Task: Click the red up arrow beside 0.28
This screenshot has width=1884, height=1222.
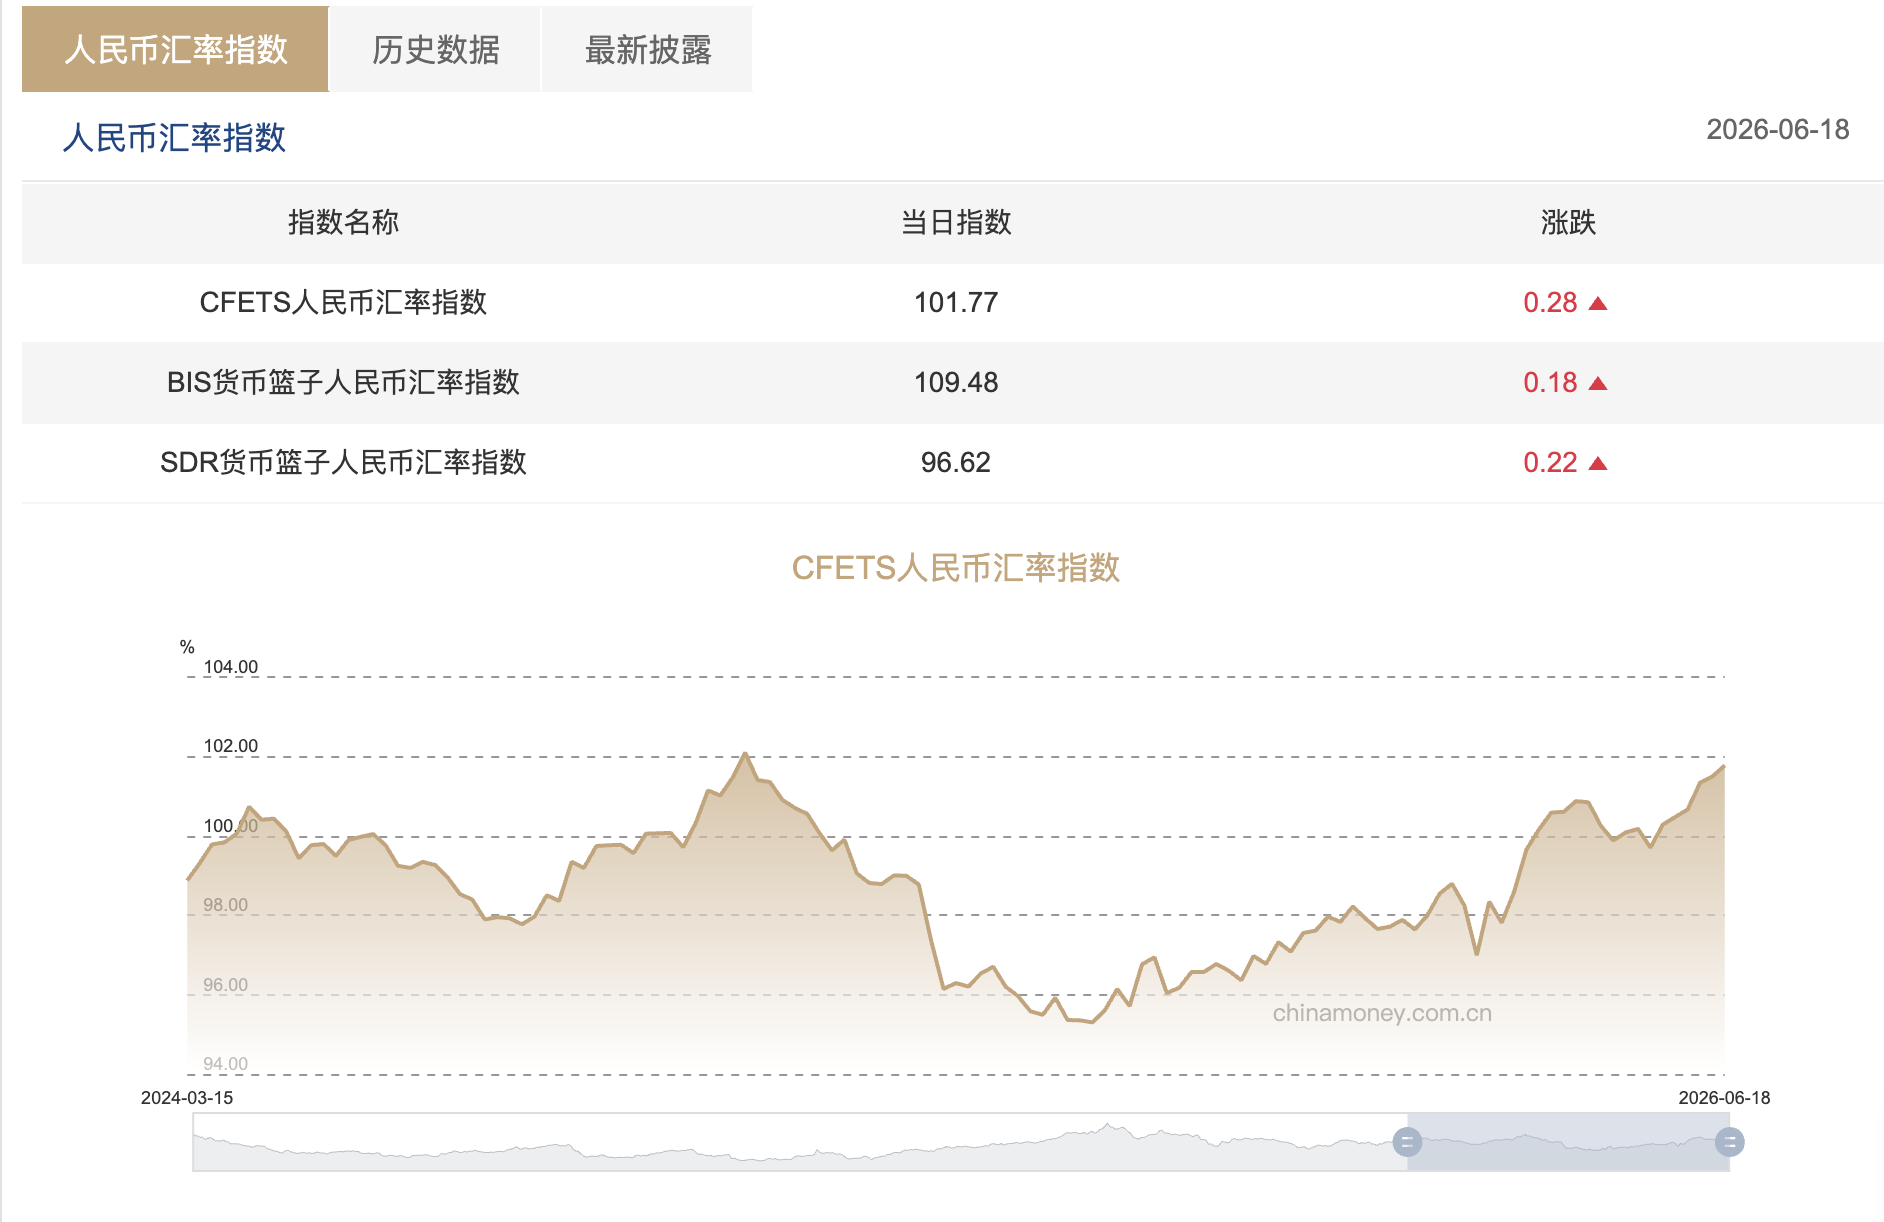Action: click(1598, 303)
